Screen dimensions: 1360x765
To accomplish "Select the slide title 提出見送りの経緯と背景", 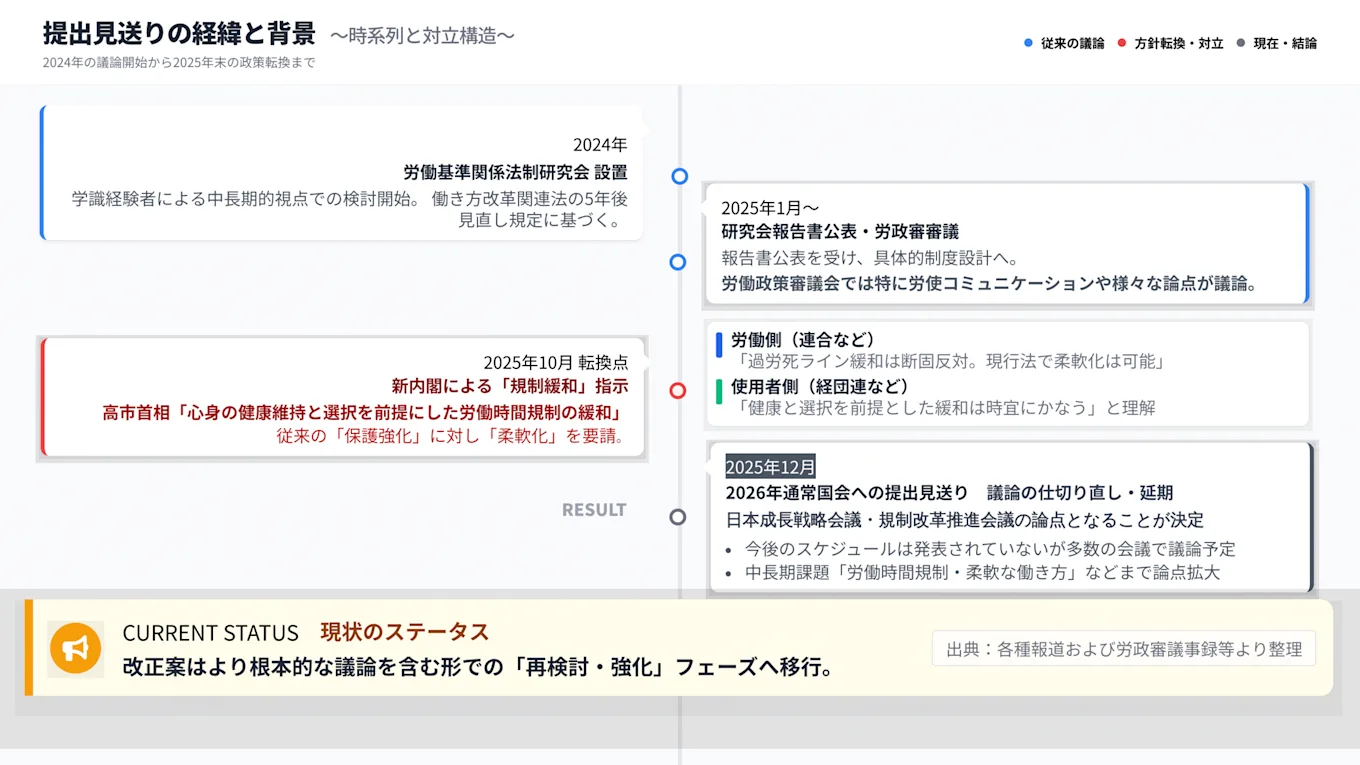I will pos(178,31).
